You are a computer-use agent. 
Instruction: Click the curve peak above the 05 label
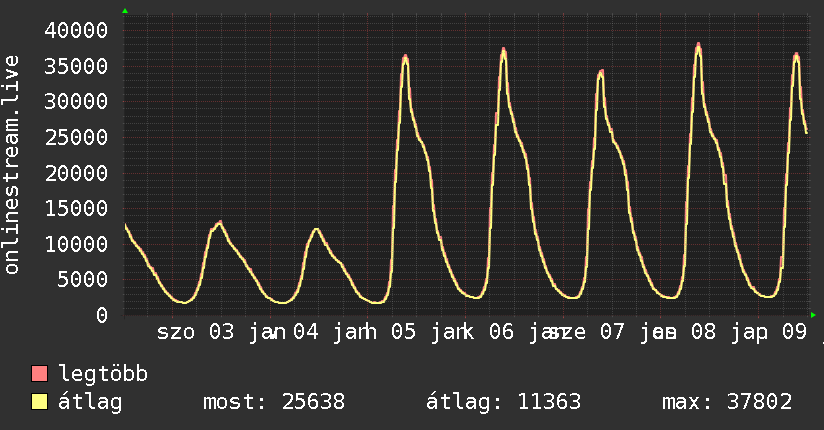(405, 57)
